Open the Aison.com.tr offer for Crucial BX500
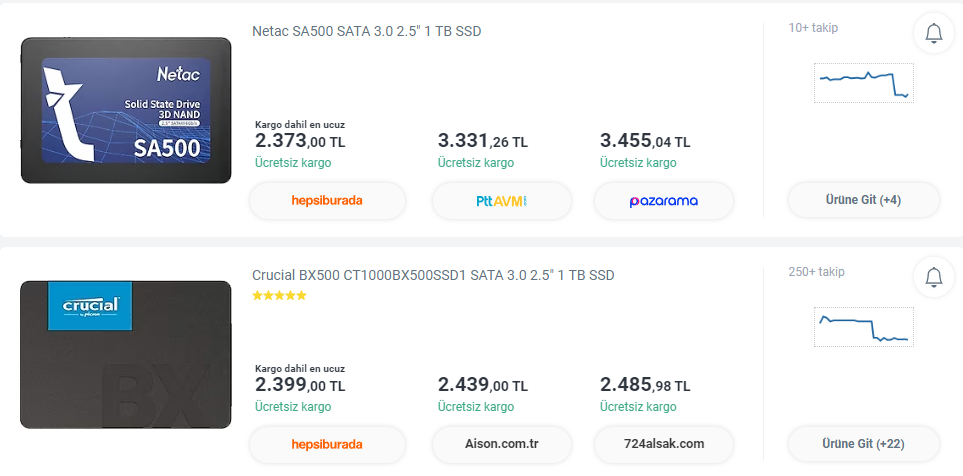The width and height of the screenshot is (963, 476). [502, 444]
